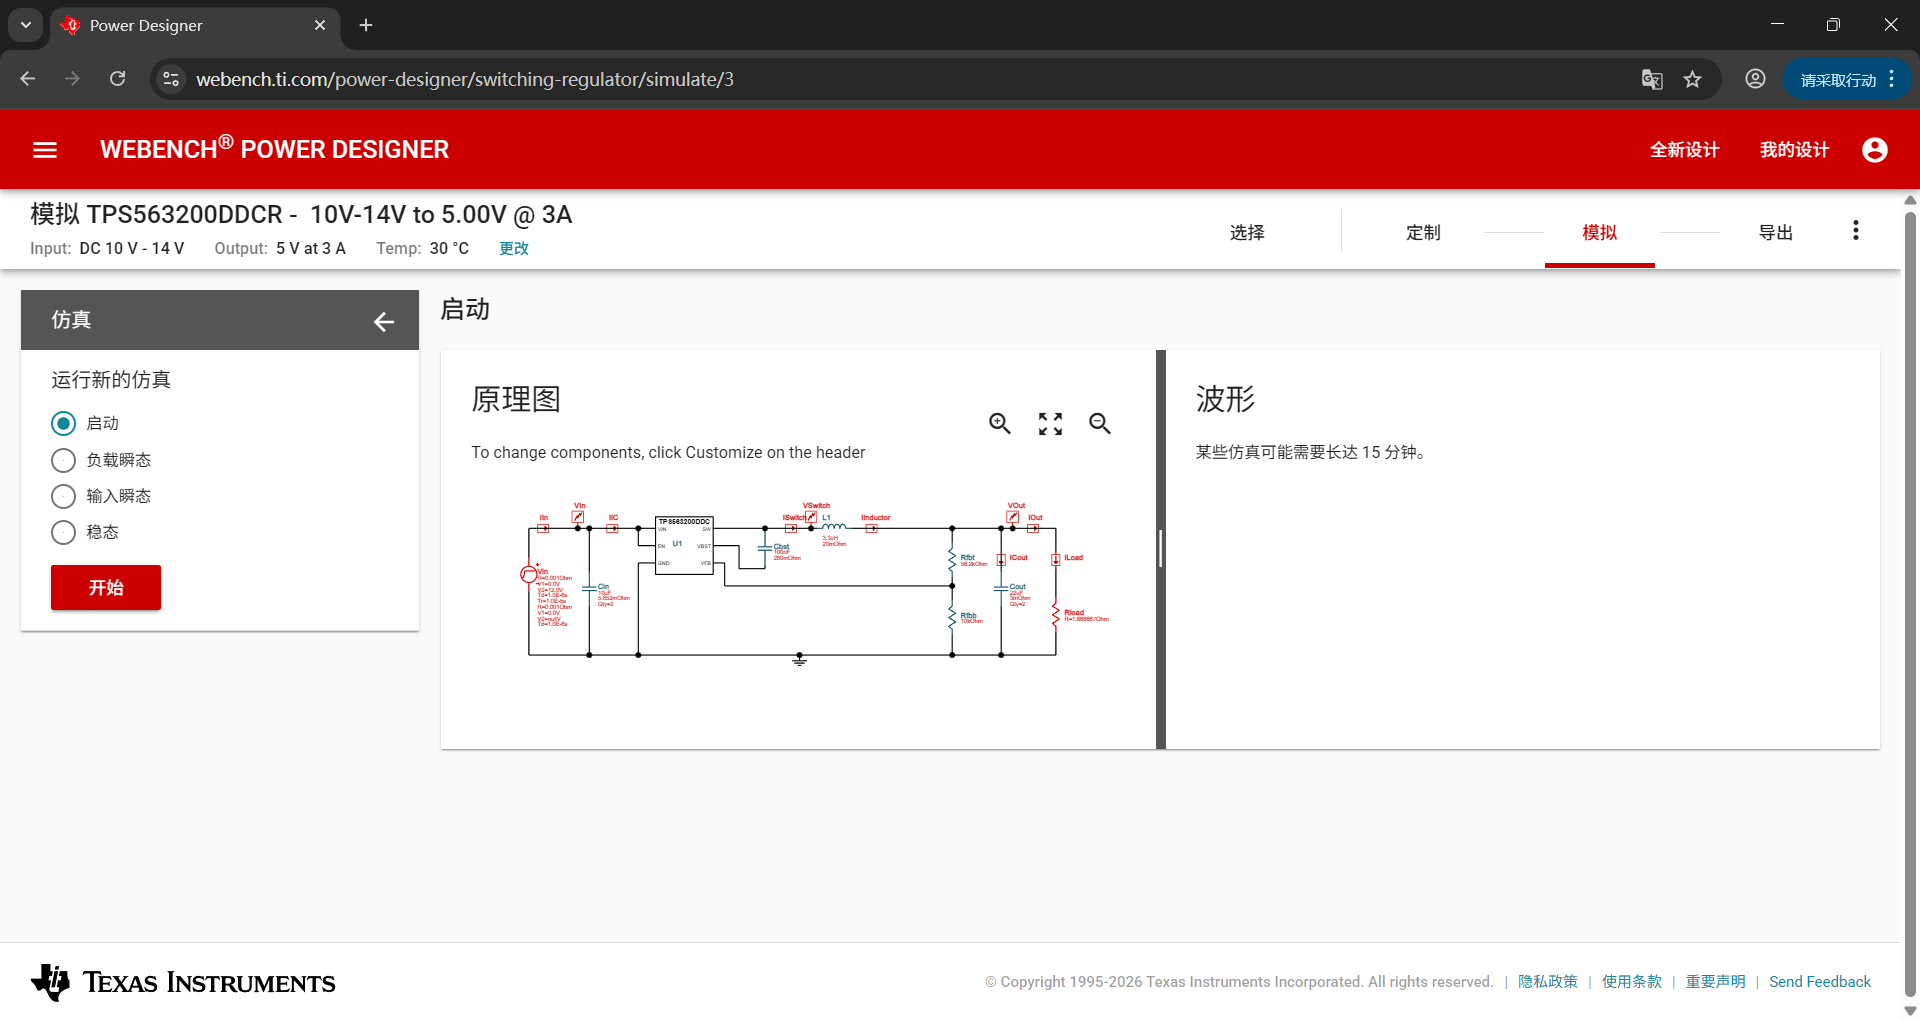Switch to the 定制 step tab
This screenshot has height=1020, width=1920.
(x=1423, y=233)
